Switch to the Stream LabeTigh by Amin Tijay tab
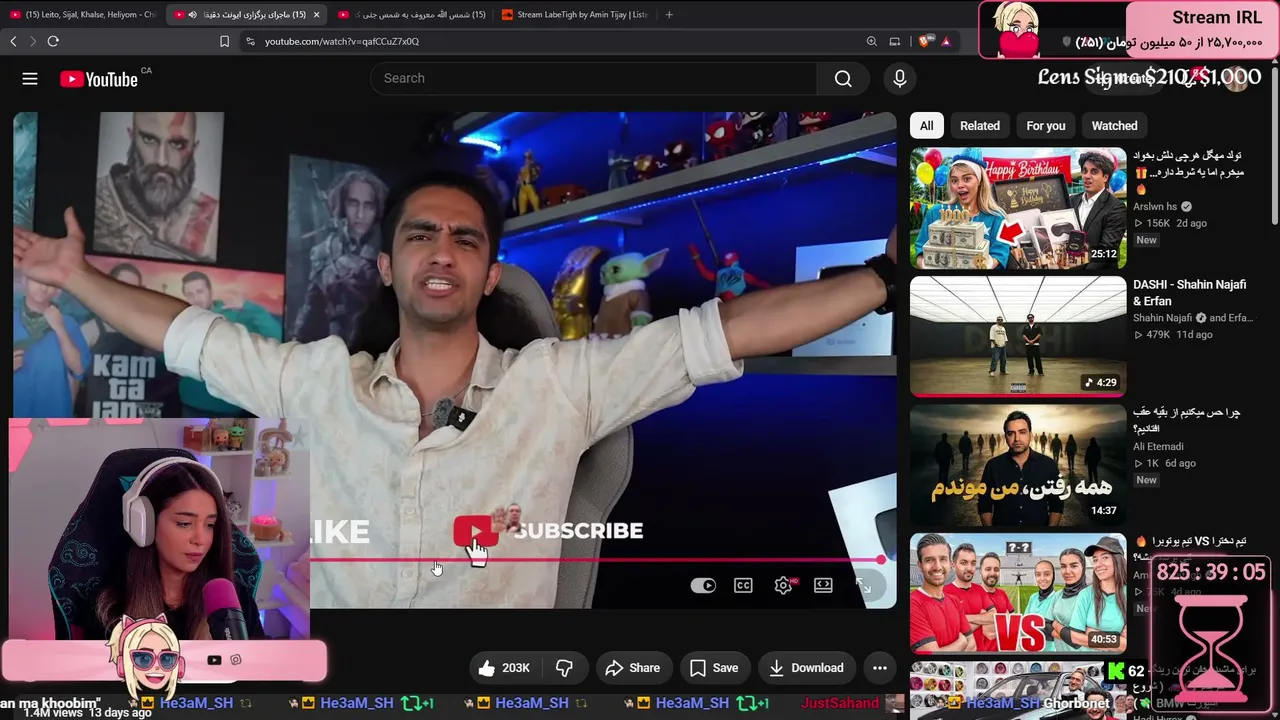This screenshot has width=1280, height=720. [574, 14]
